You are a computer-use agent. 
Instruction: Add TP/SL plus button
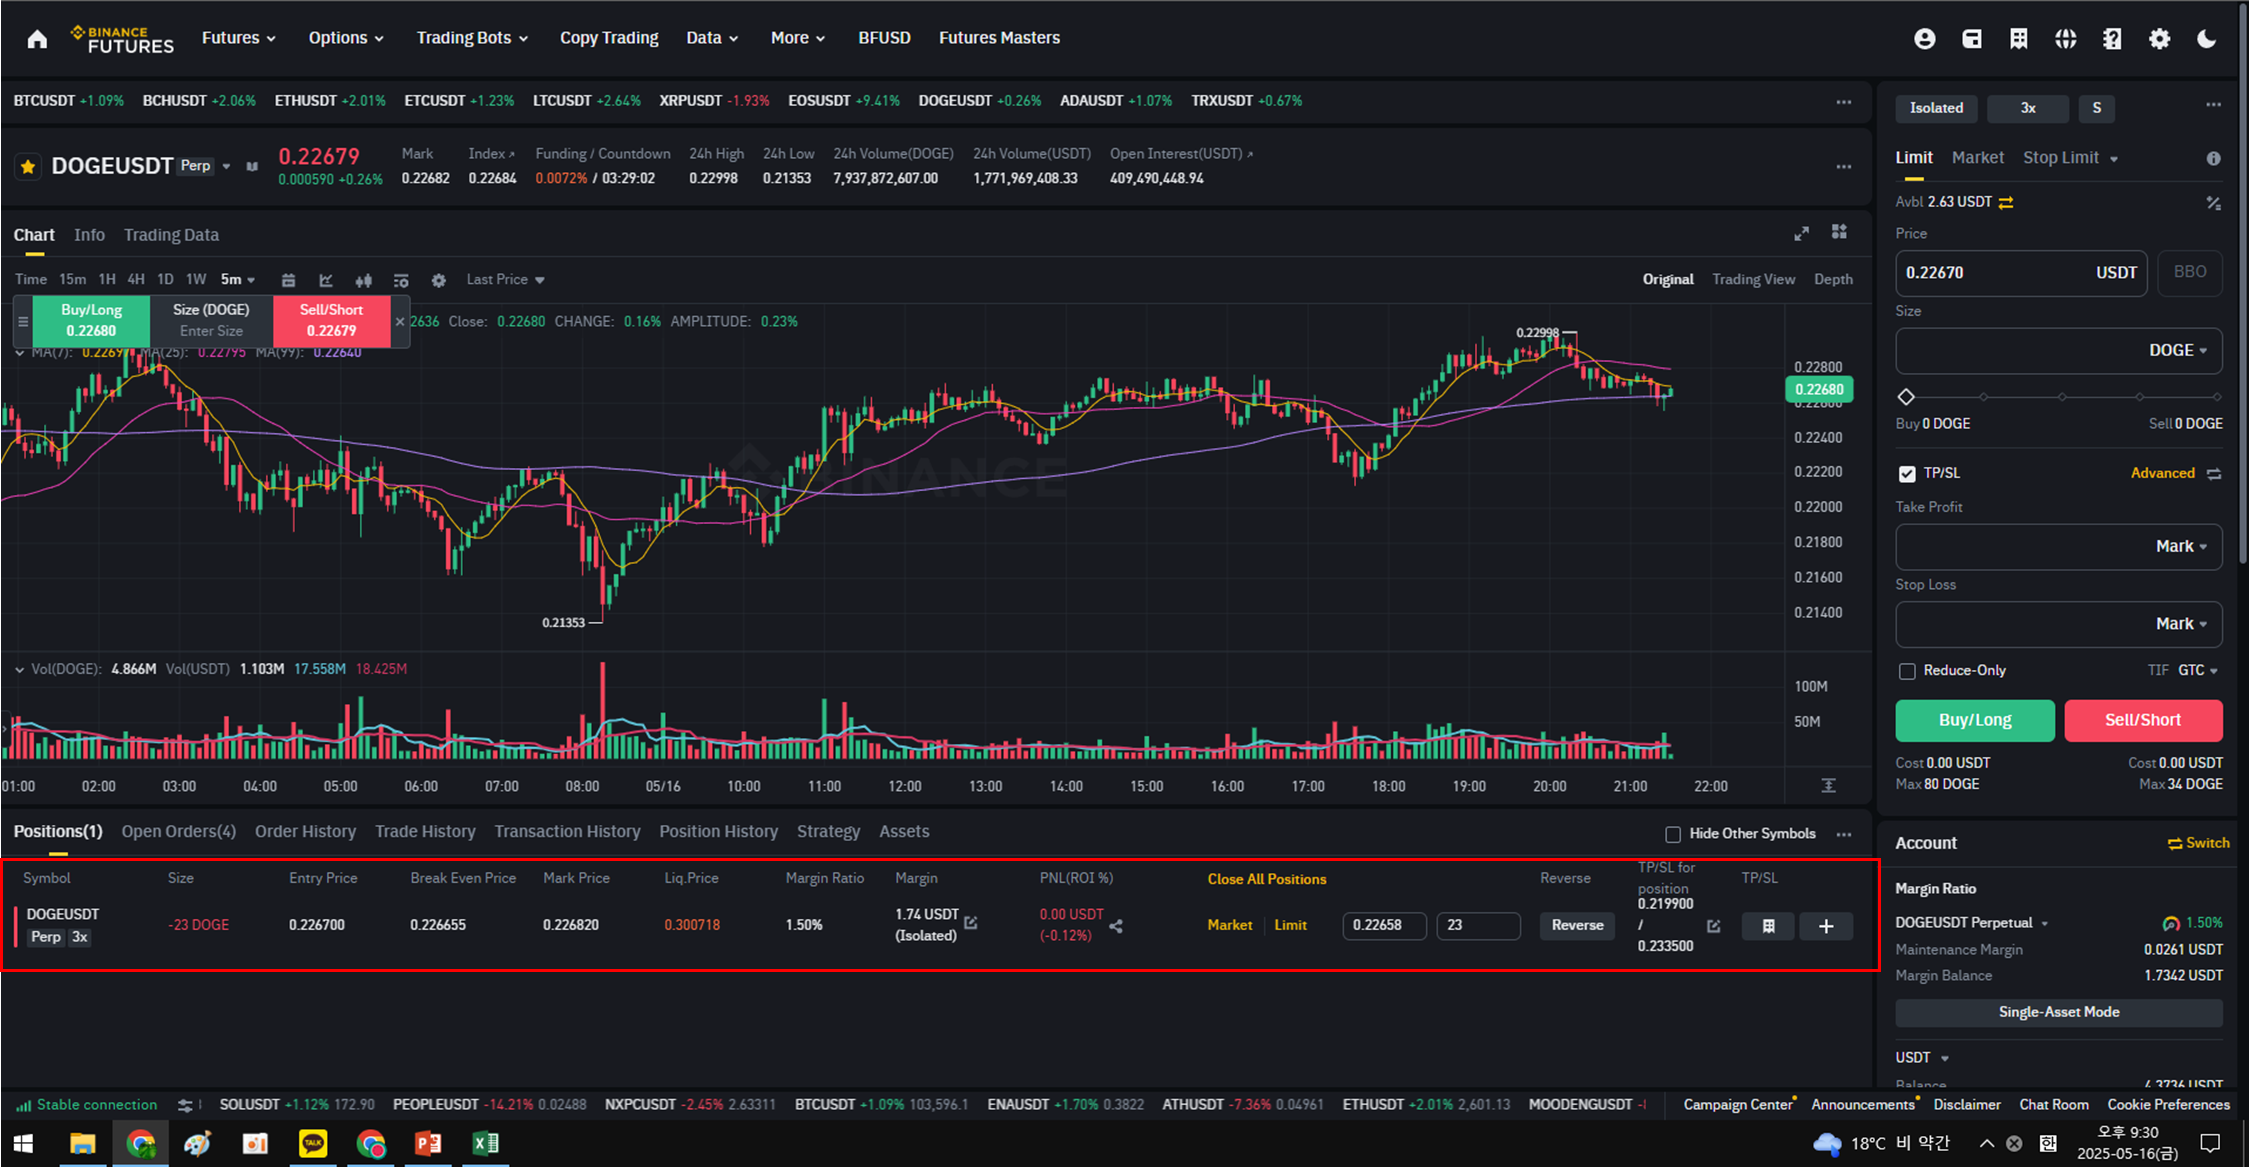[1826, 926]
